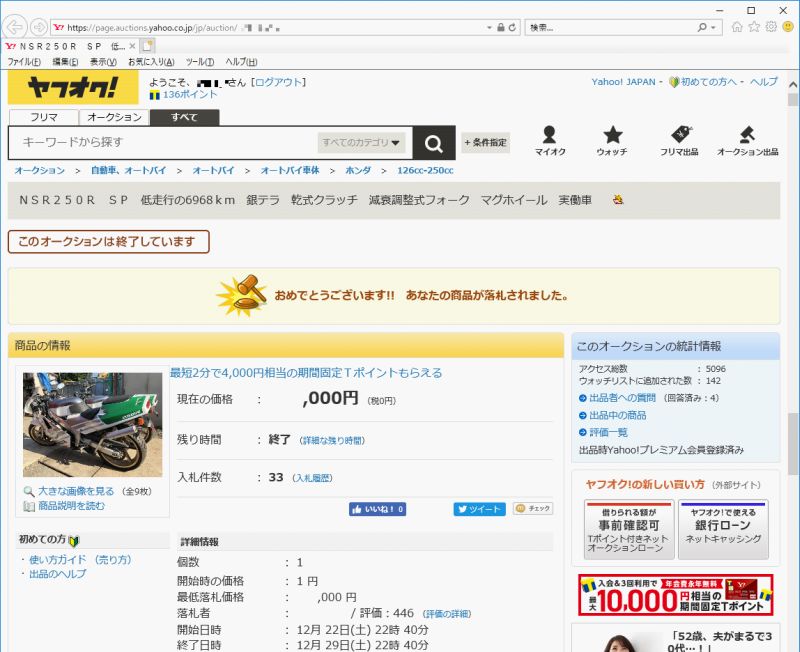Click the browser back arrow button

(x=18, y=27)
